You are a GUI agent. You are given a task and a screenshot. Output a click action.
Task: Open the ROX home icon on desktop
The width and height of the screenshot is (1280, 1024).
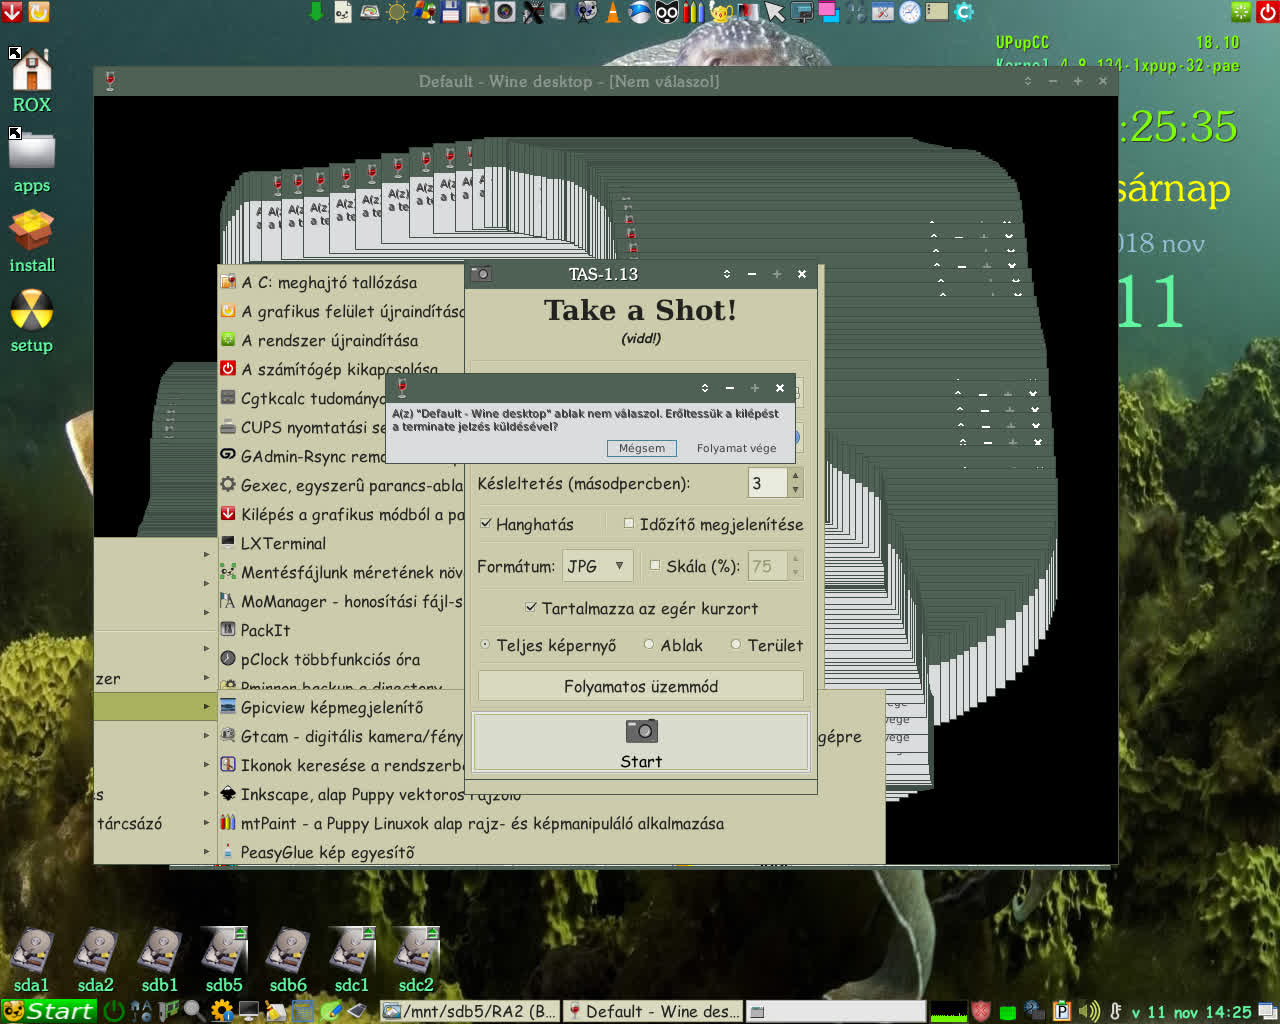(32, 70)
